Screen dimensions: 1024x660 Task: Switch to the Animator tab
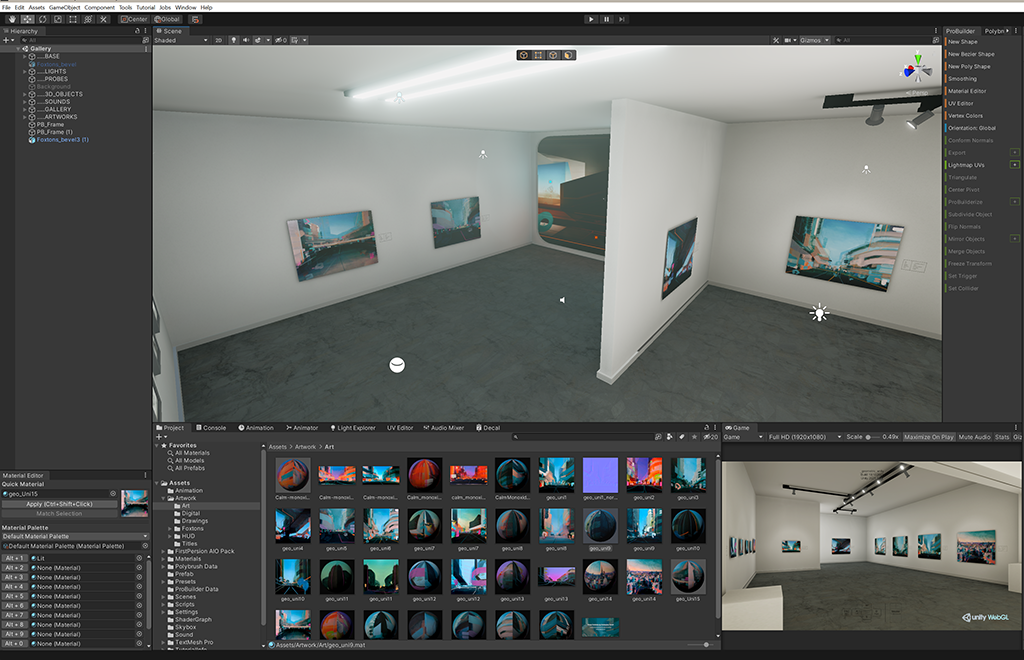coord(302,428)
